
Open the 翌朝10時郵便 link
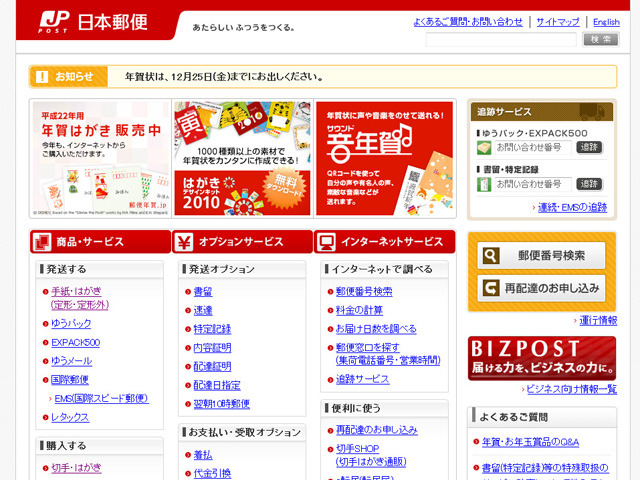(222, 404)
